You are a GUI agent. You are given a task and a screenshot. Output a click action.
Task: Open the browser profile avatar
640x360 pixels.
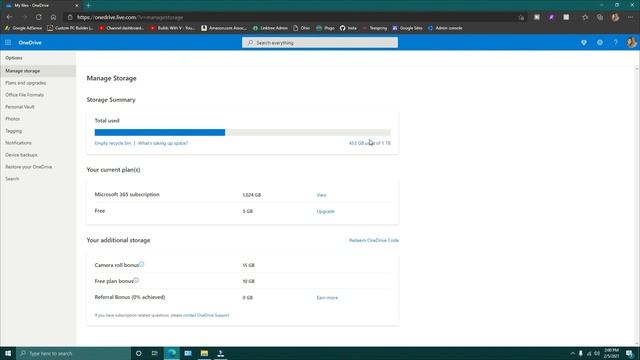click(615, 17)
